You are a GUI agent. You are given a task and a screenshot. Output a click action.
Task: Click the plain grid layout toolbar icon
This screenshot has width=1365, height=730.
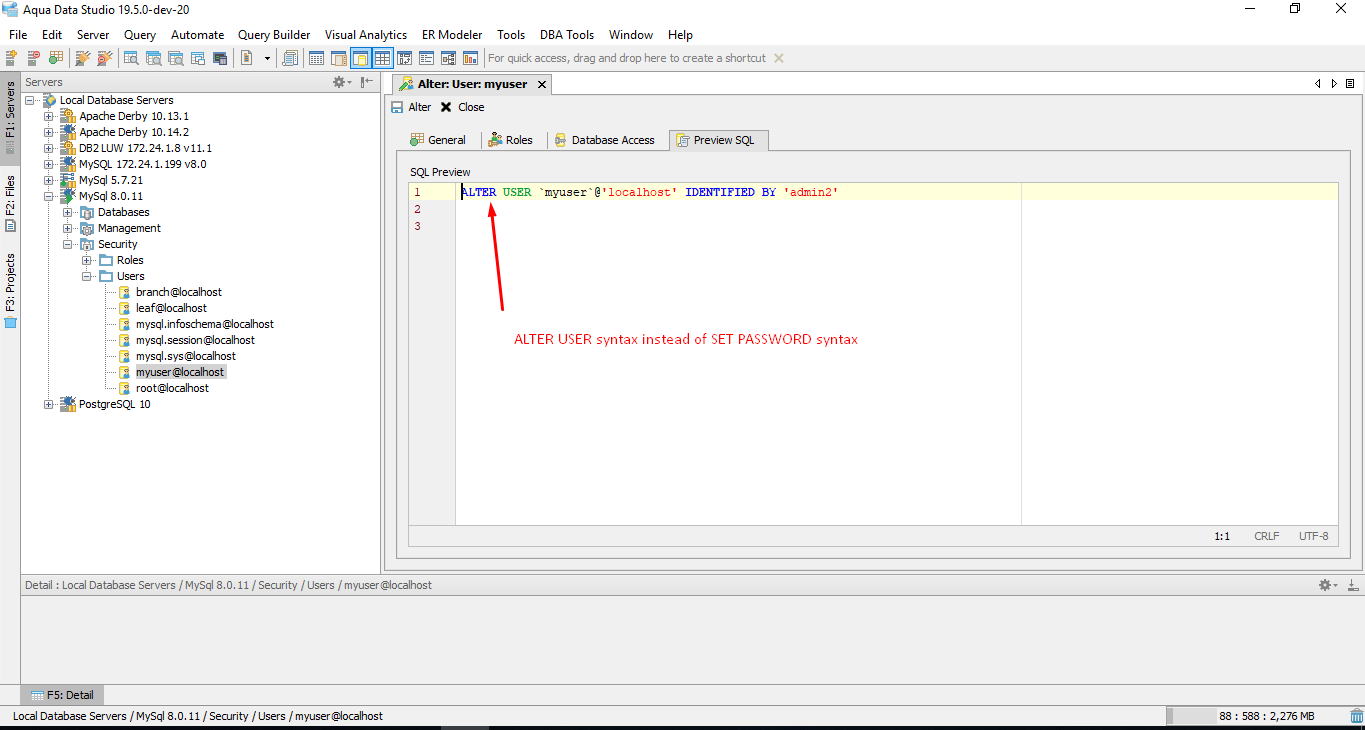pos(316,58)
